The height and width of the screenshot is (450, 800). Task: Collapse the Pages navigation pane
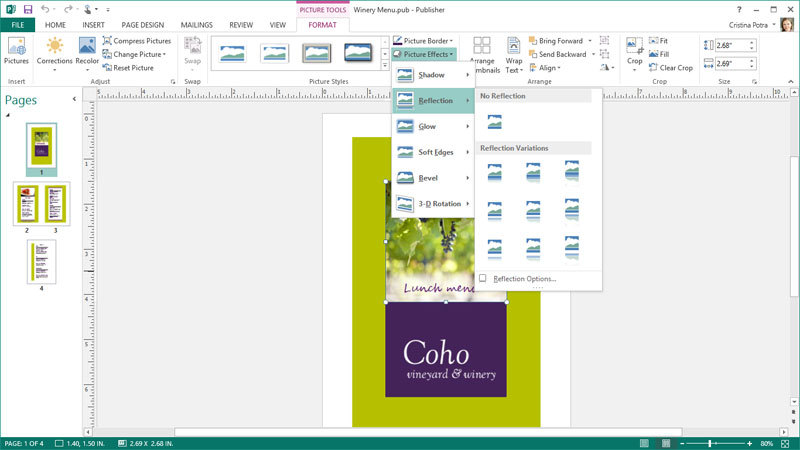coord(74,100)
